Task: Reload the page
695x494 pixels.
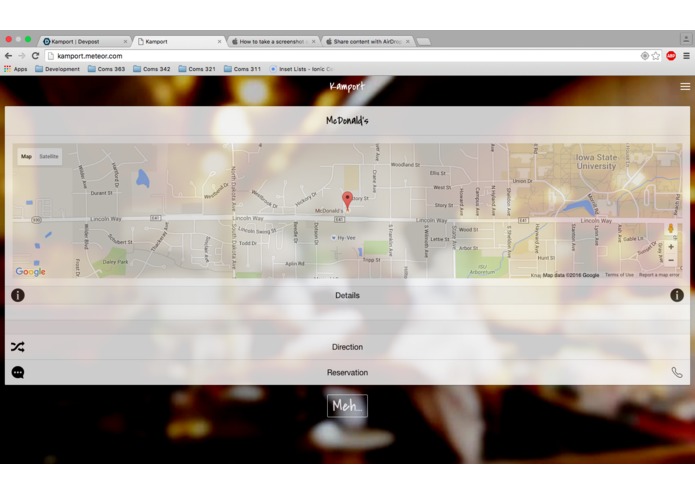Action: coord(35,56)
